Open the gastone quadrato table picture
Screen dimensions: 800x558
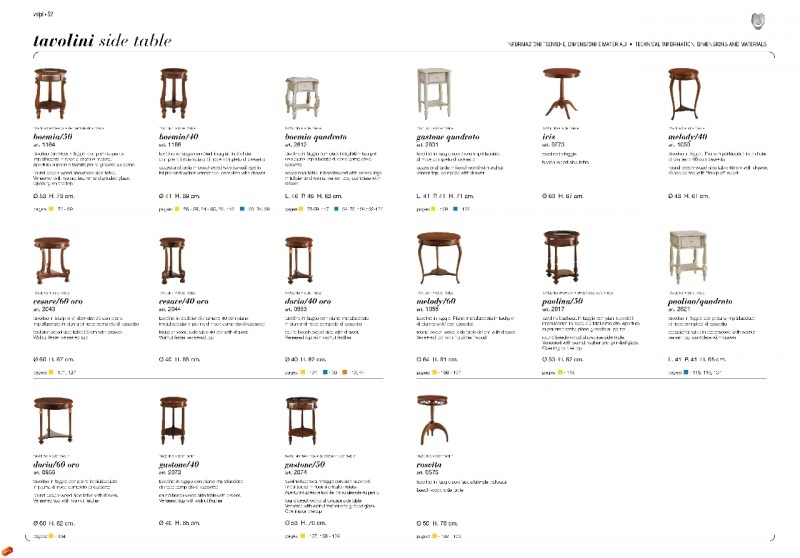pos(434,94)
